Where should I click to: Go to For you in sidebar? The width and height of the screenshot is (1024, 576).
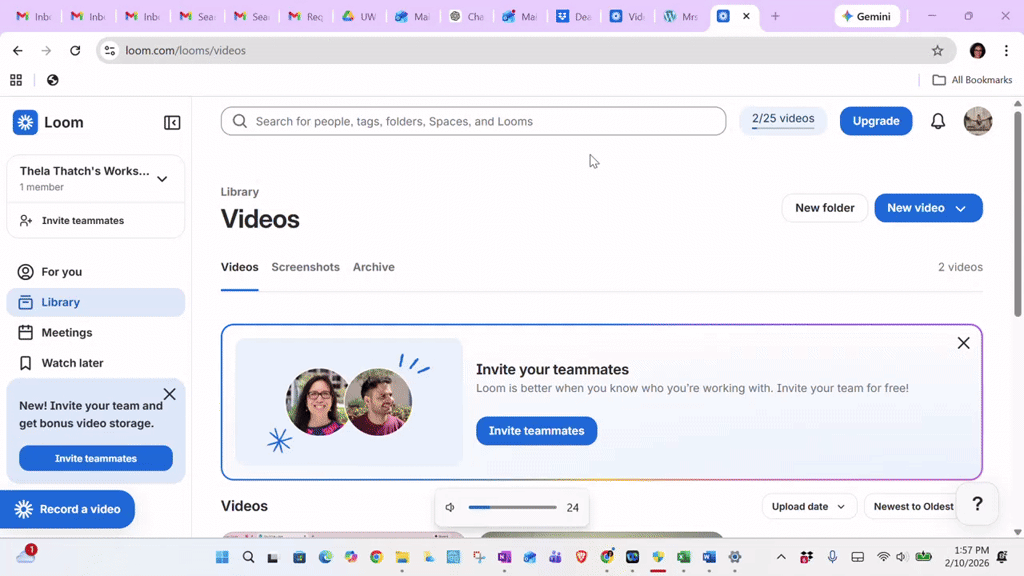(x=95, y=272)
